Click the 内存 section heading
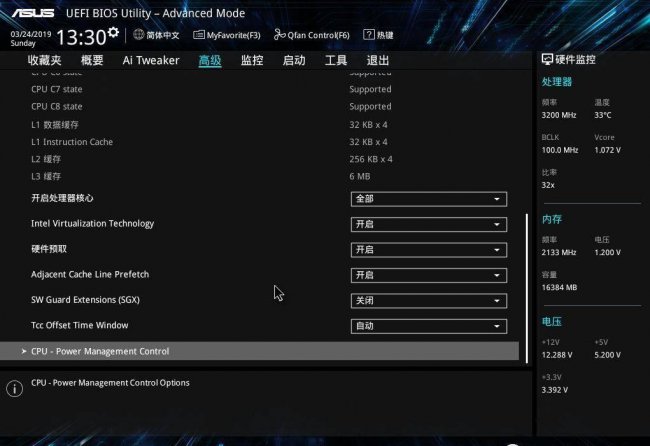The height and width of the screenshot is (446, 650). (x=552, y=219)
